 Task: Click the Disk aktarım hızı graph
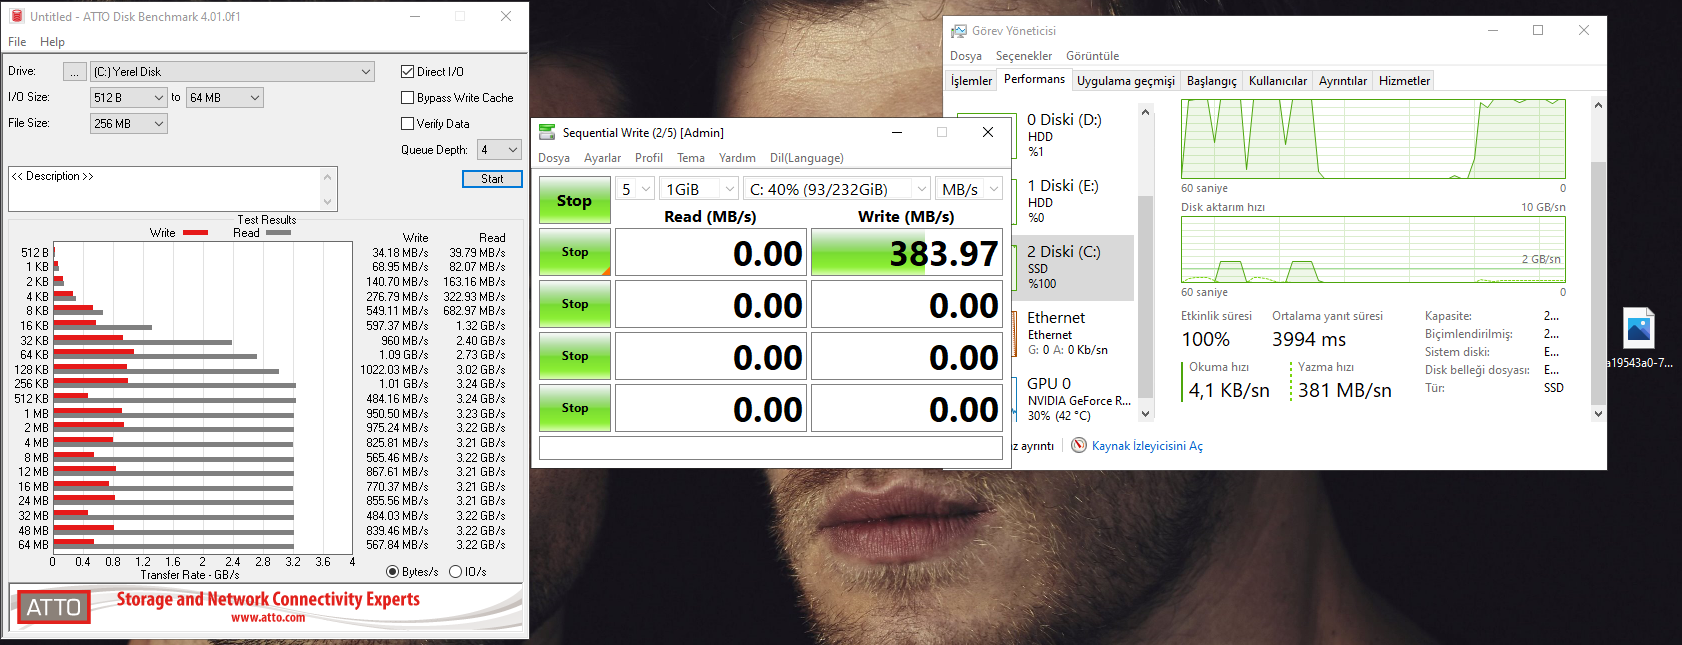click(1373, 249)
